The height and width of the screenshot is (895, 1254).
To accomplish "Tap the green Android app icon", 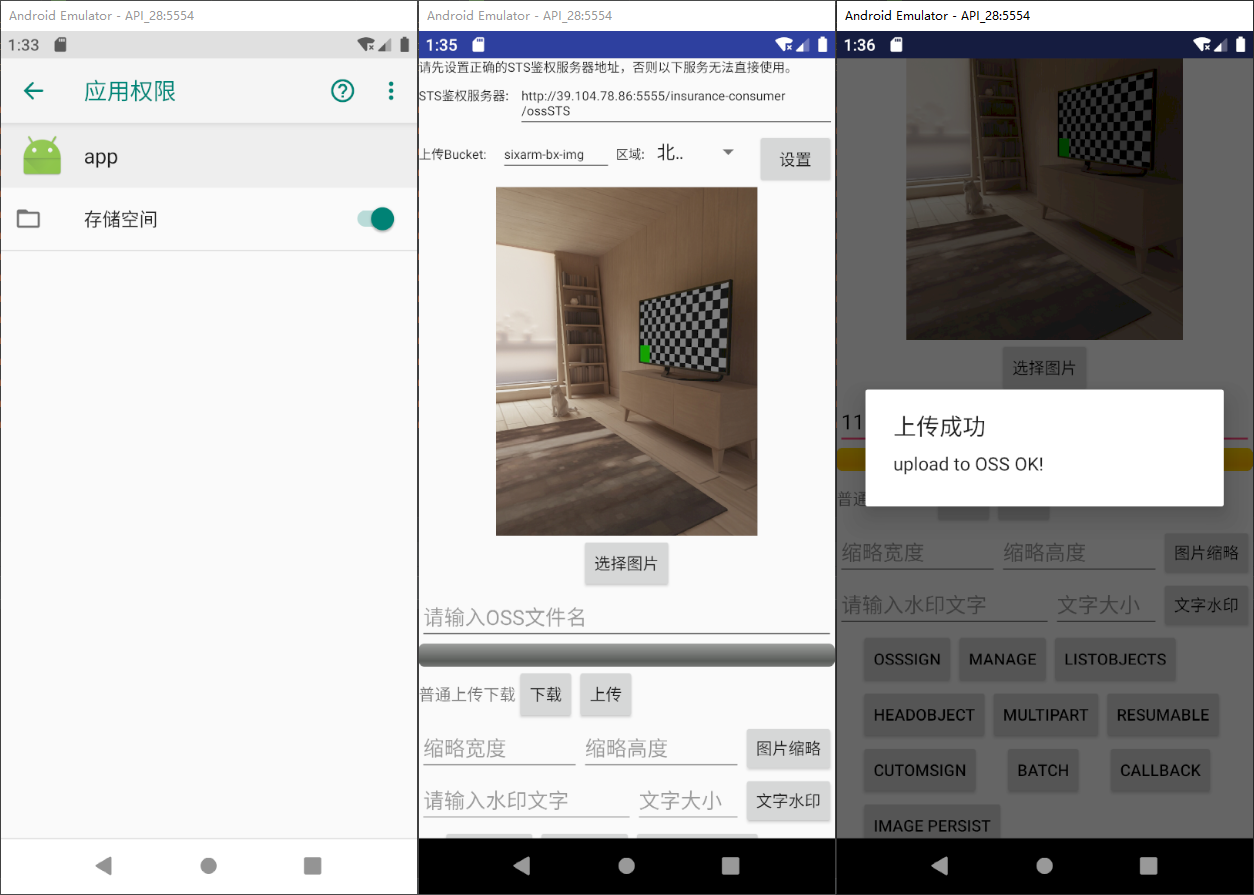I will [42, 156].
